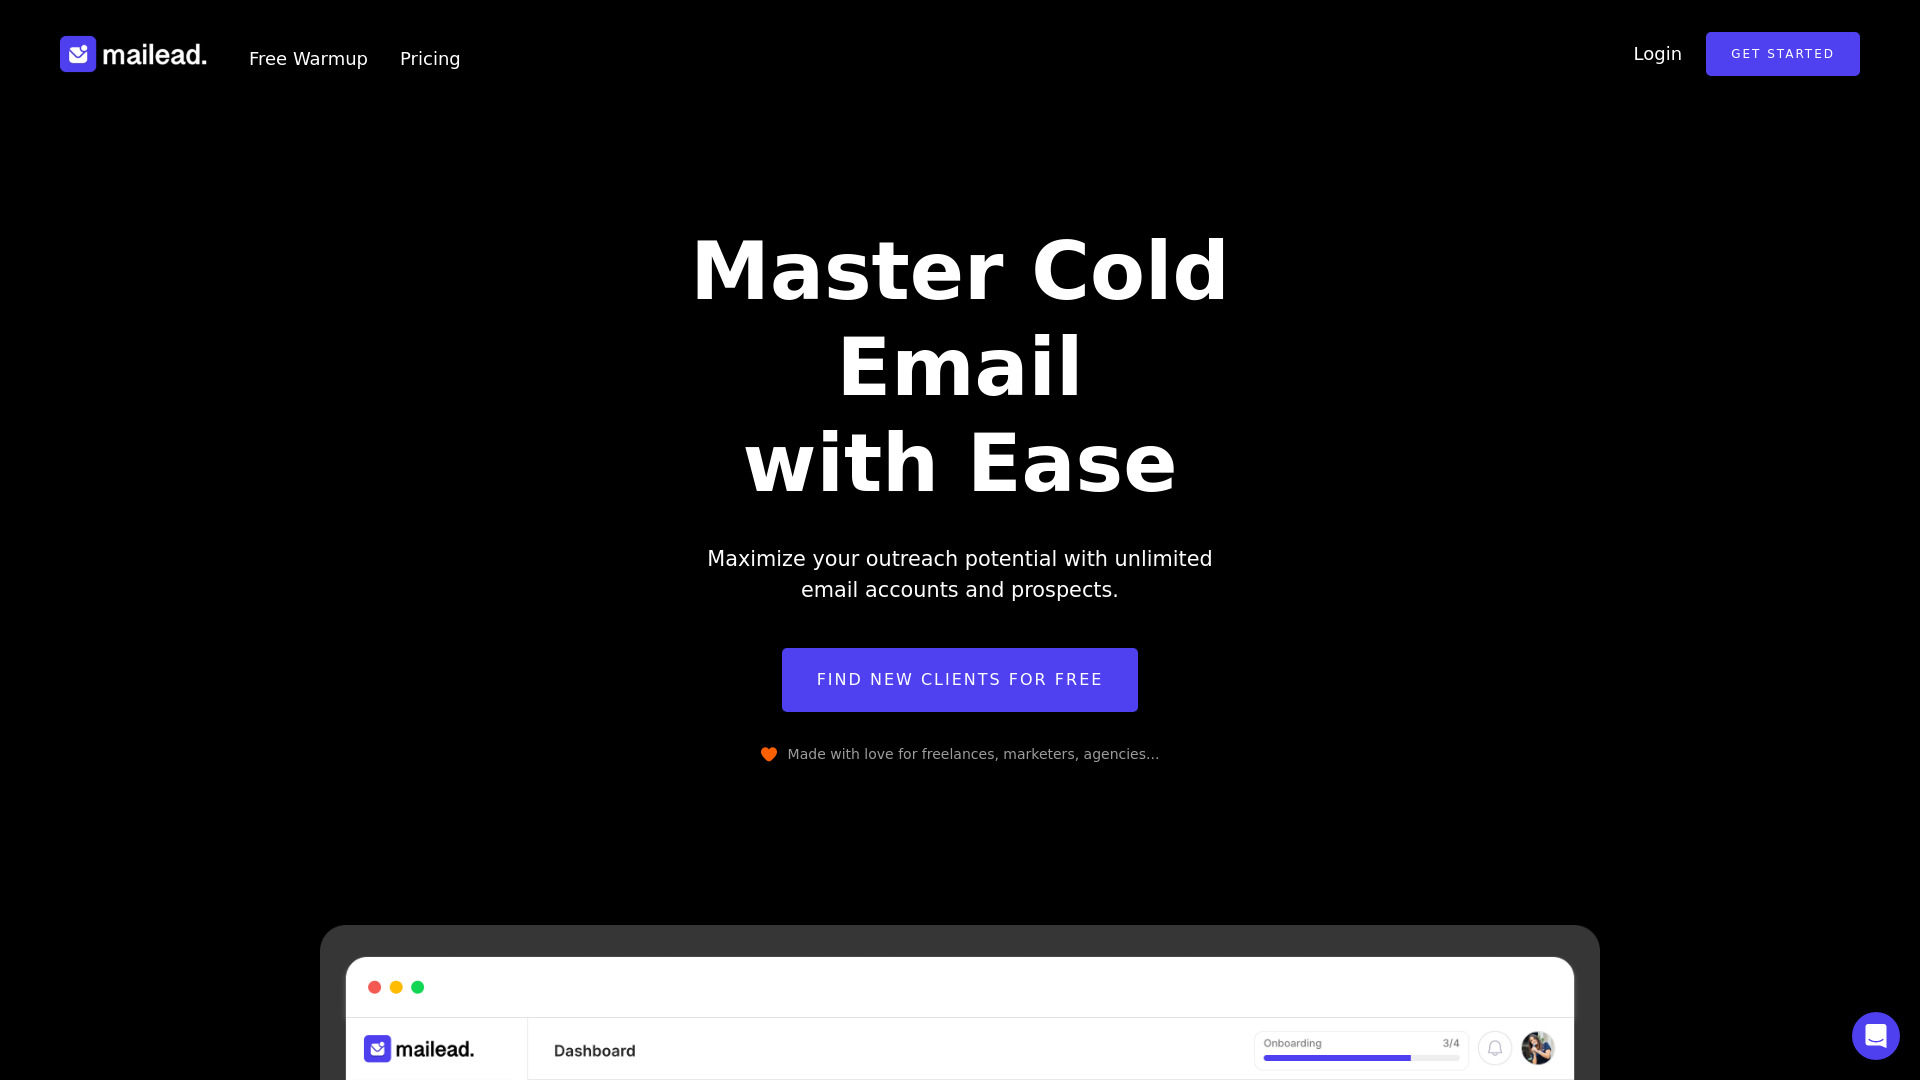Open the chat support widget icon
The height and width of the screenshot is (1080, 1920).
coord(1875,1035)
